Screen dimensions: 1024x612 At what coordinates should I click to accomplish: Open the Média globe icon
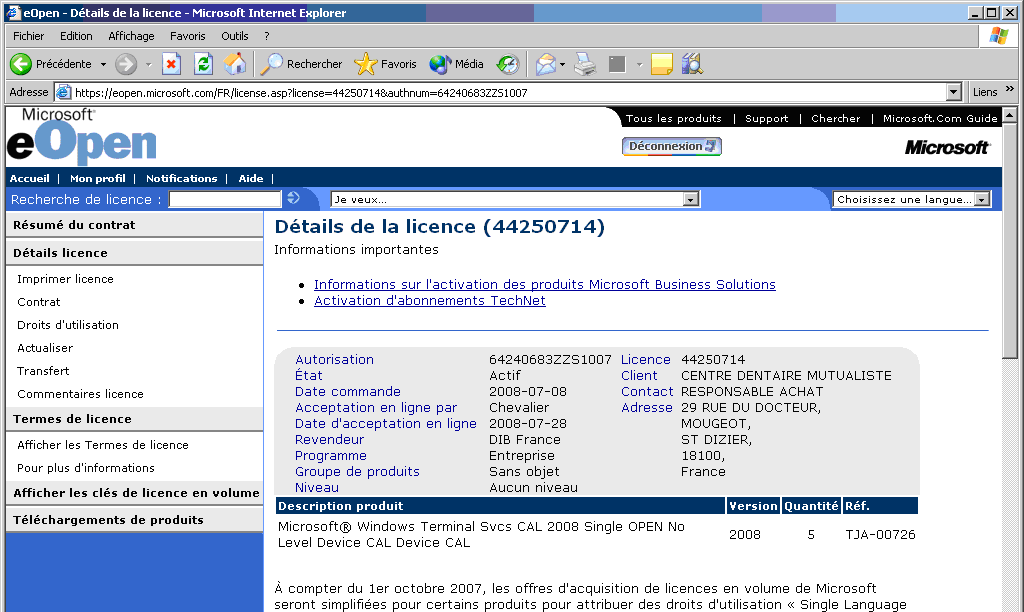pos(440,64)
